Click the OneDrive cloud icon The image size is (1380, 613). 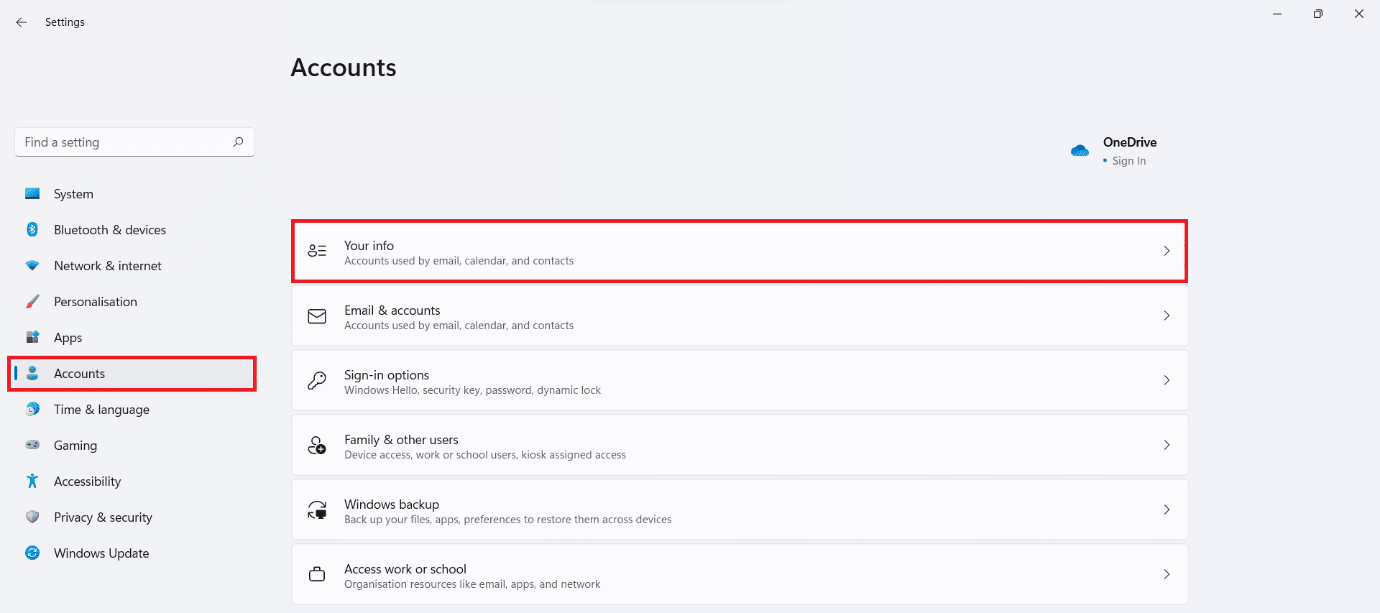[x=1079, y=151]
